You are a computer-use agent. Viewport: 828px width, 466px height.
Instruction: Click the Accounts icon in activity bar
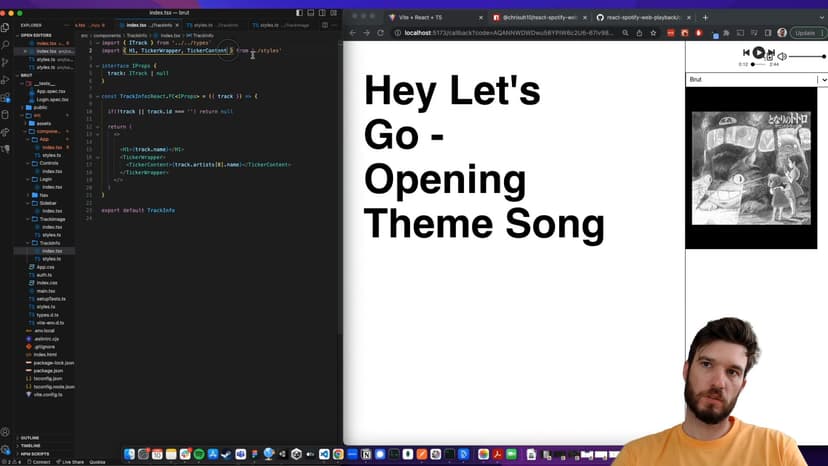coord(6,432)
